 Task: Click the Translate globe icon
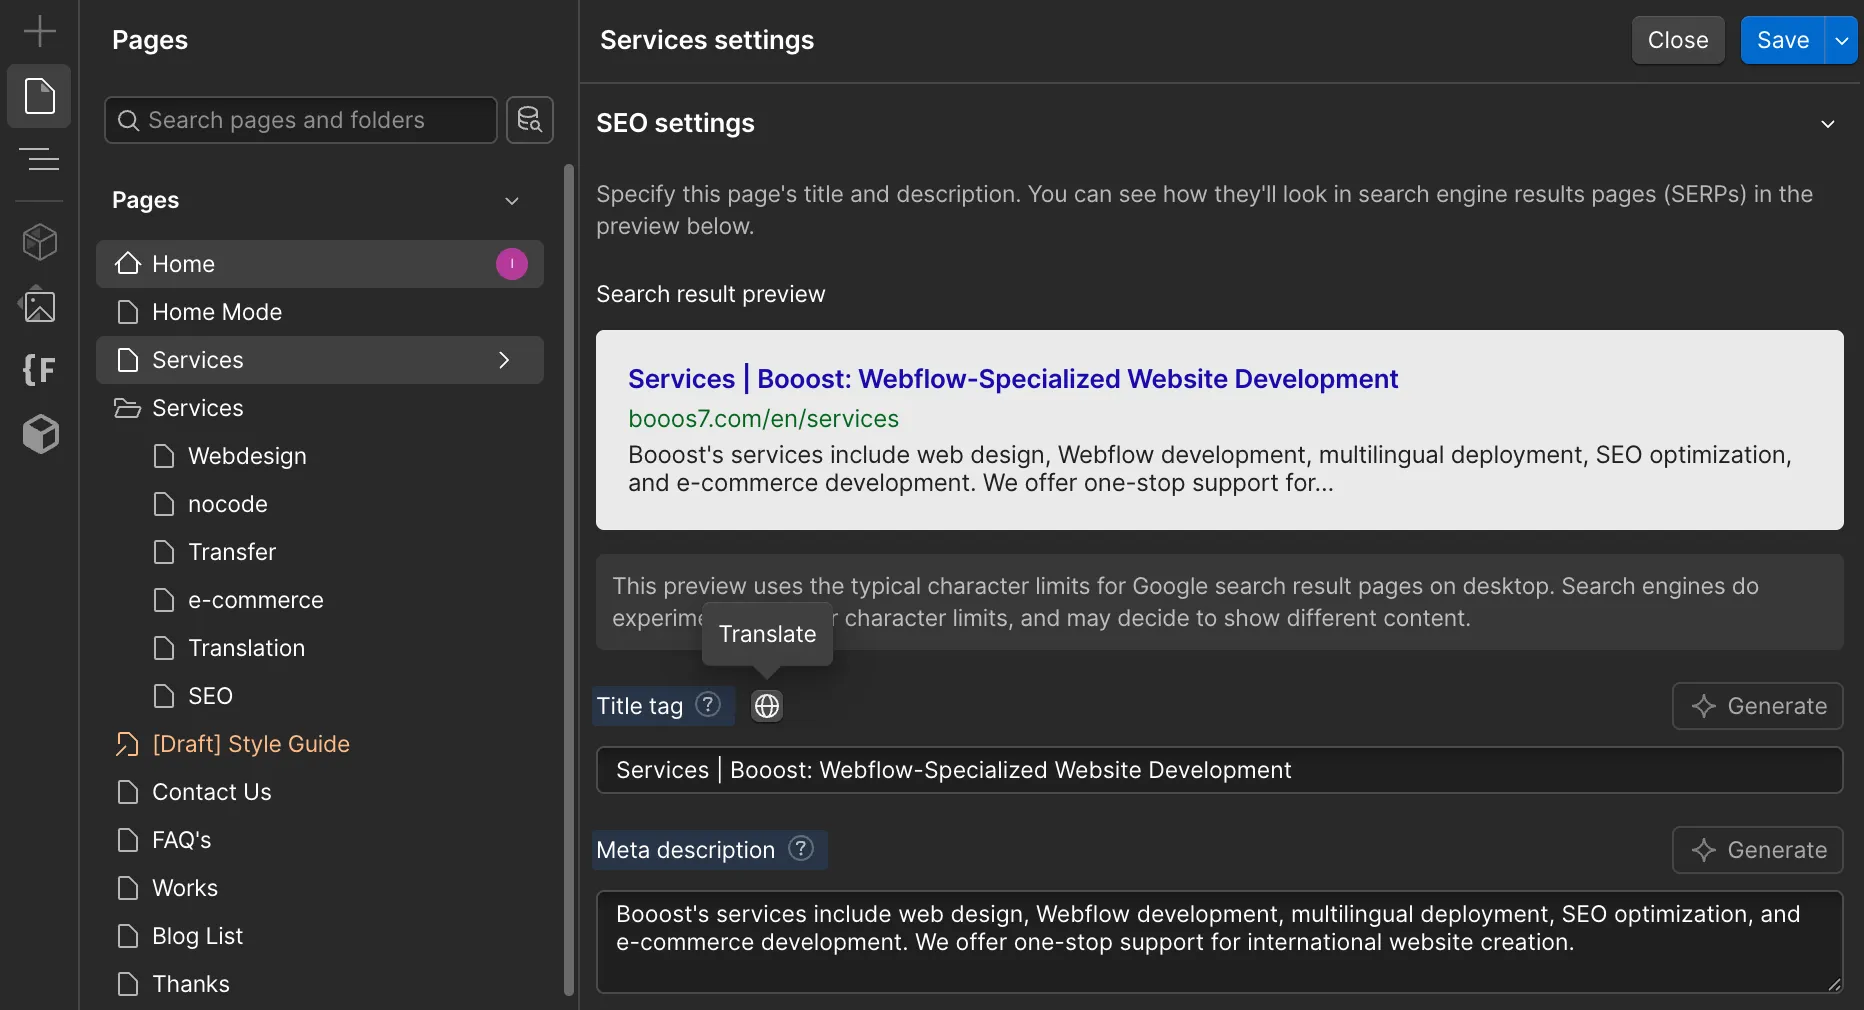(767, 706)
